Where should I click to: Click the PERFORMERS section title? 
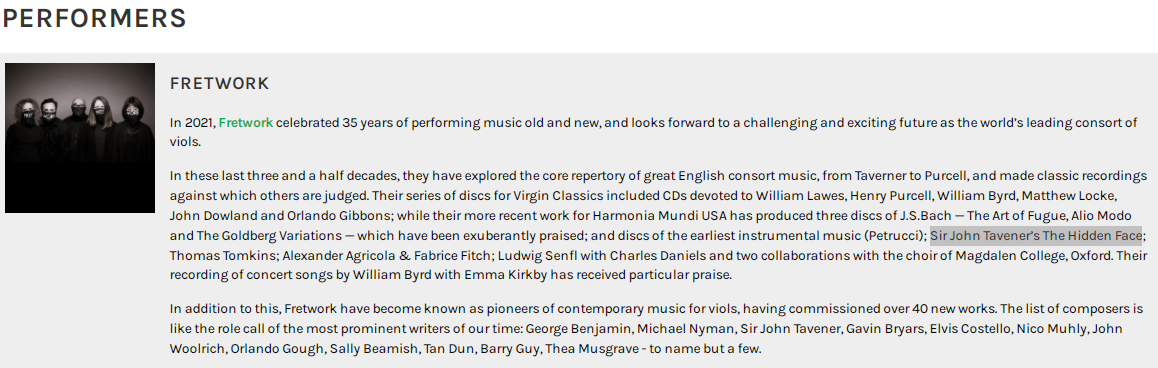pyautogui.click(x=94, y=18)
